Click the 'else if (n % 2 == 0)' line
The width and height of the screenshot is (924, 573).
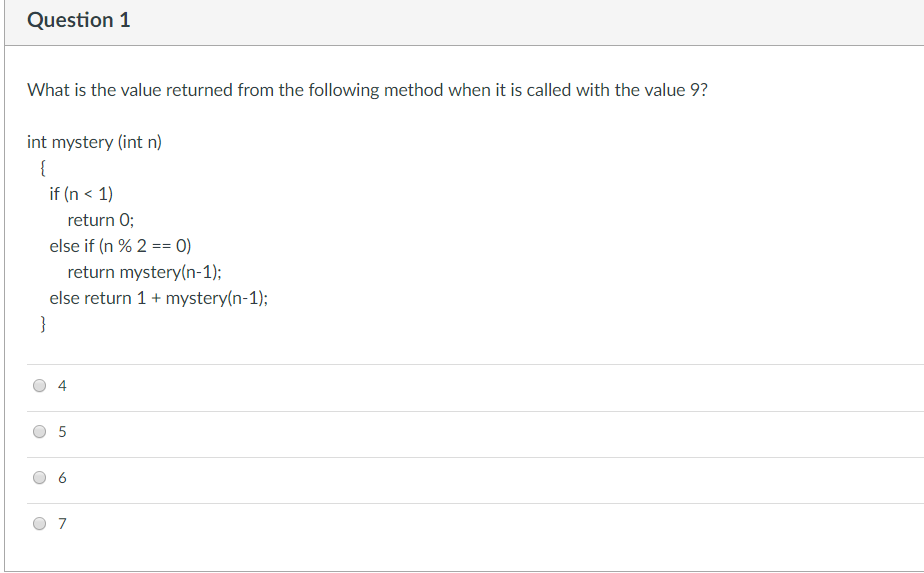pos(121,246)
